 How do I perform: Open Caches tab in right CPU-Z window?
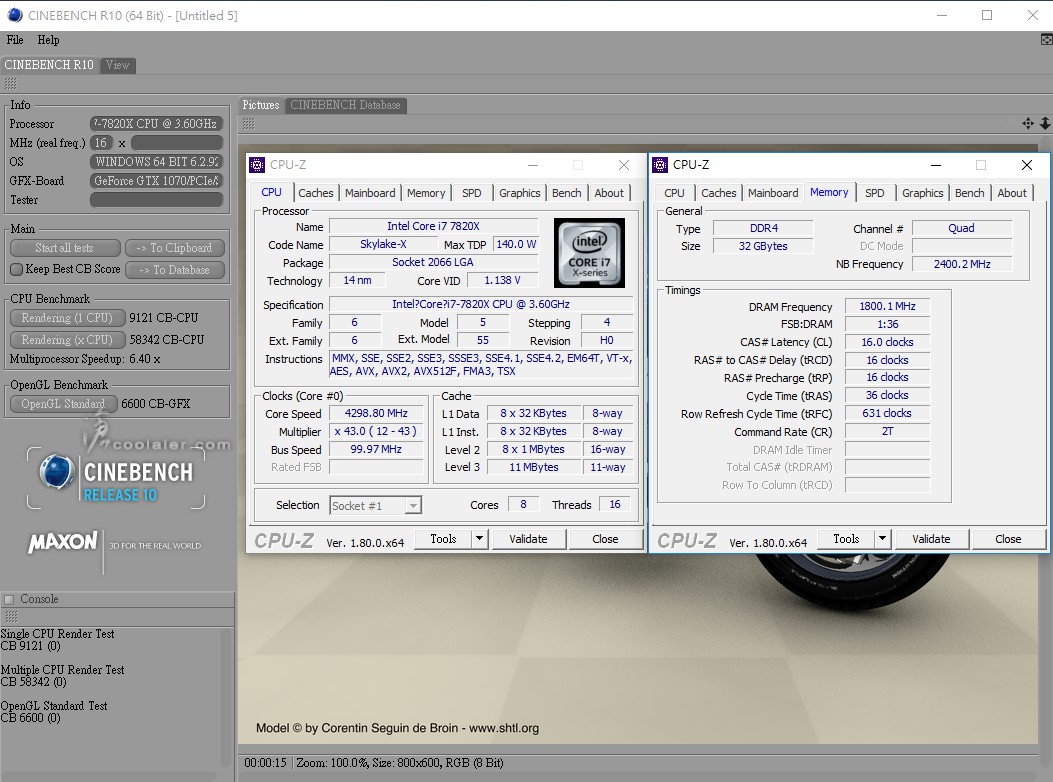tap(719, 193)
